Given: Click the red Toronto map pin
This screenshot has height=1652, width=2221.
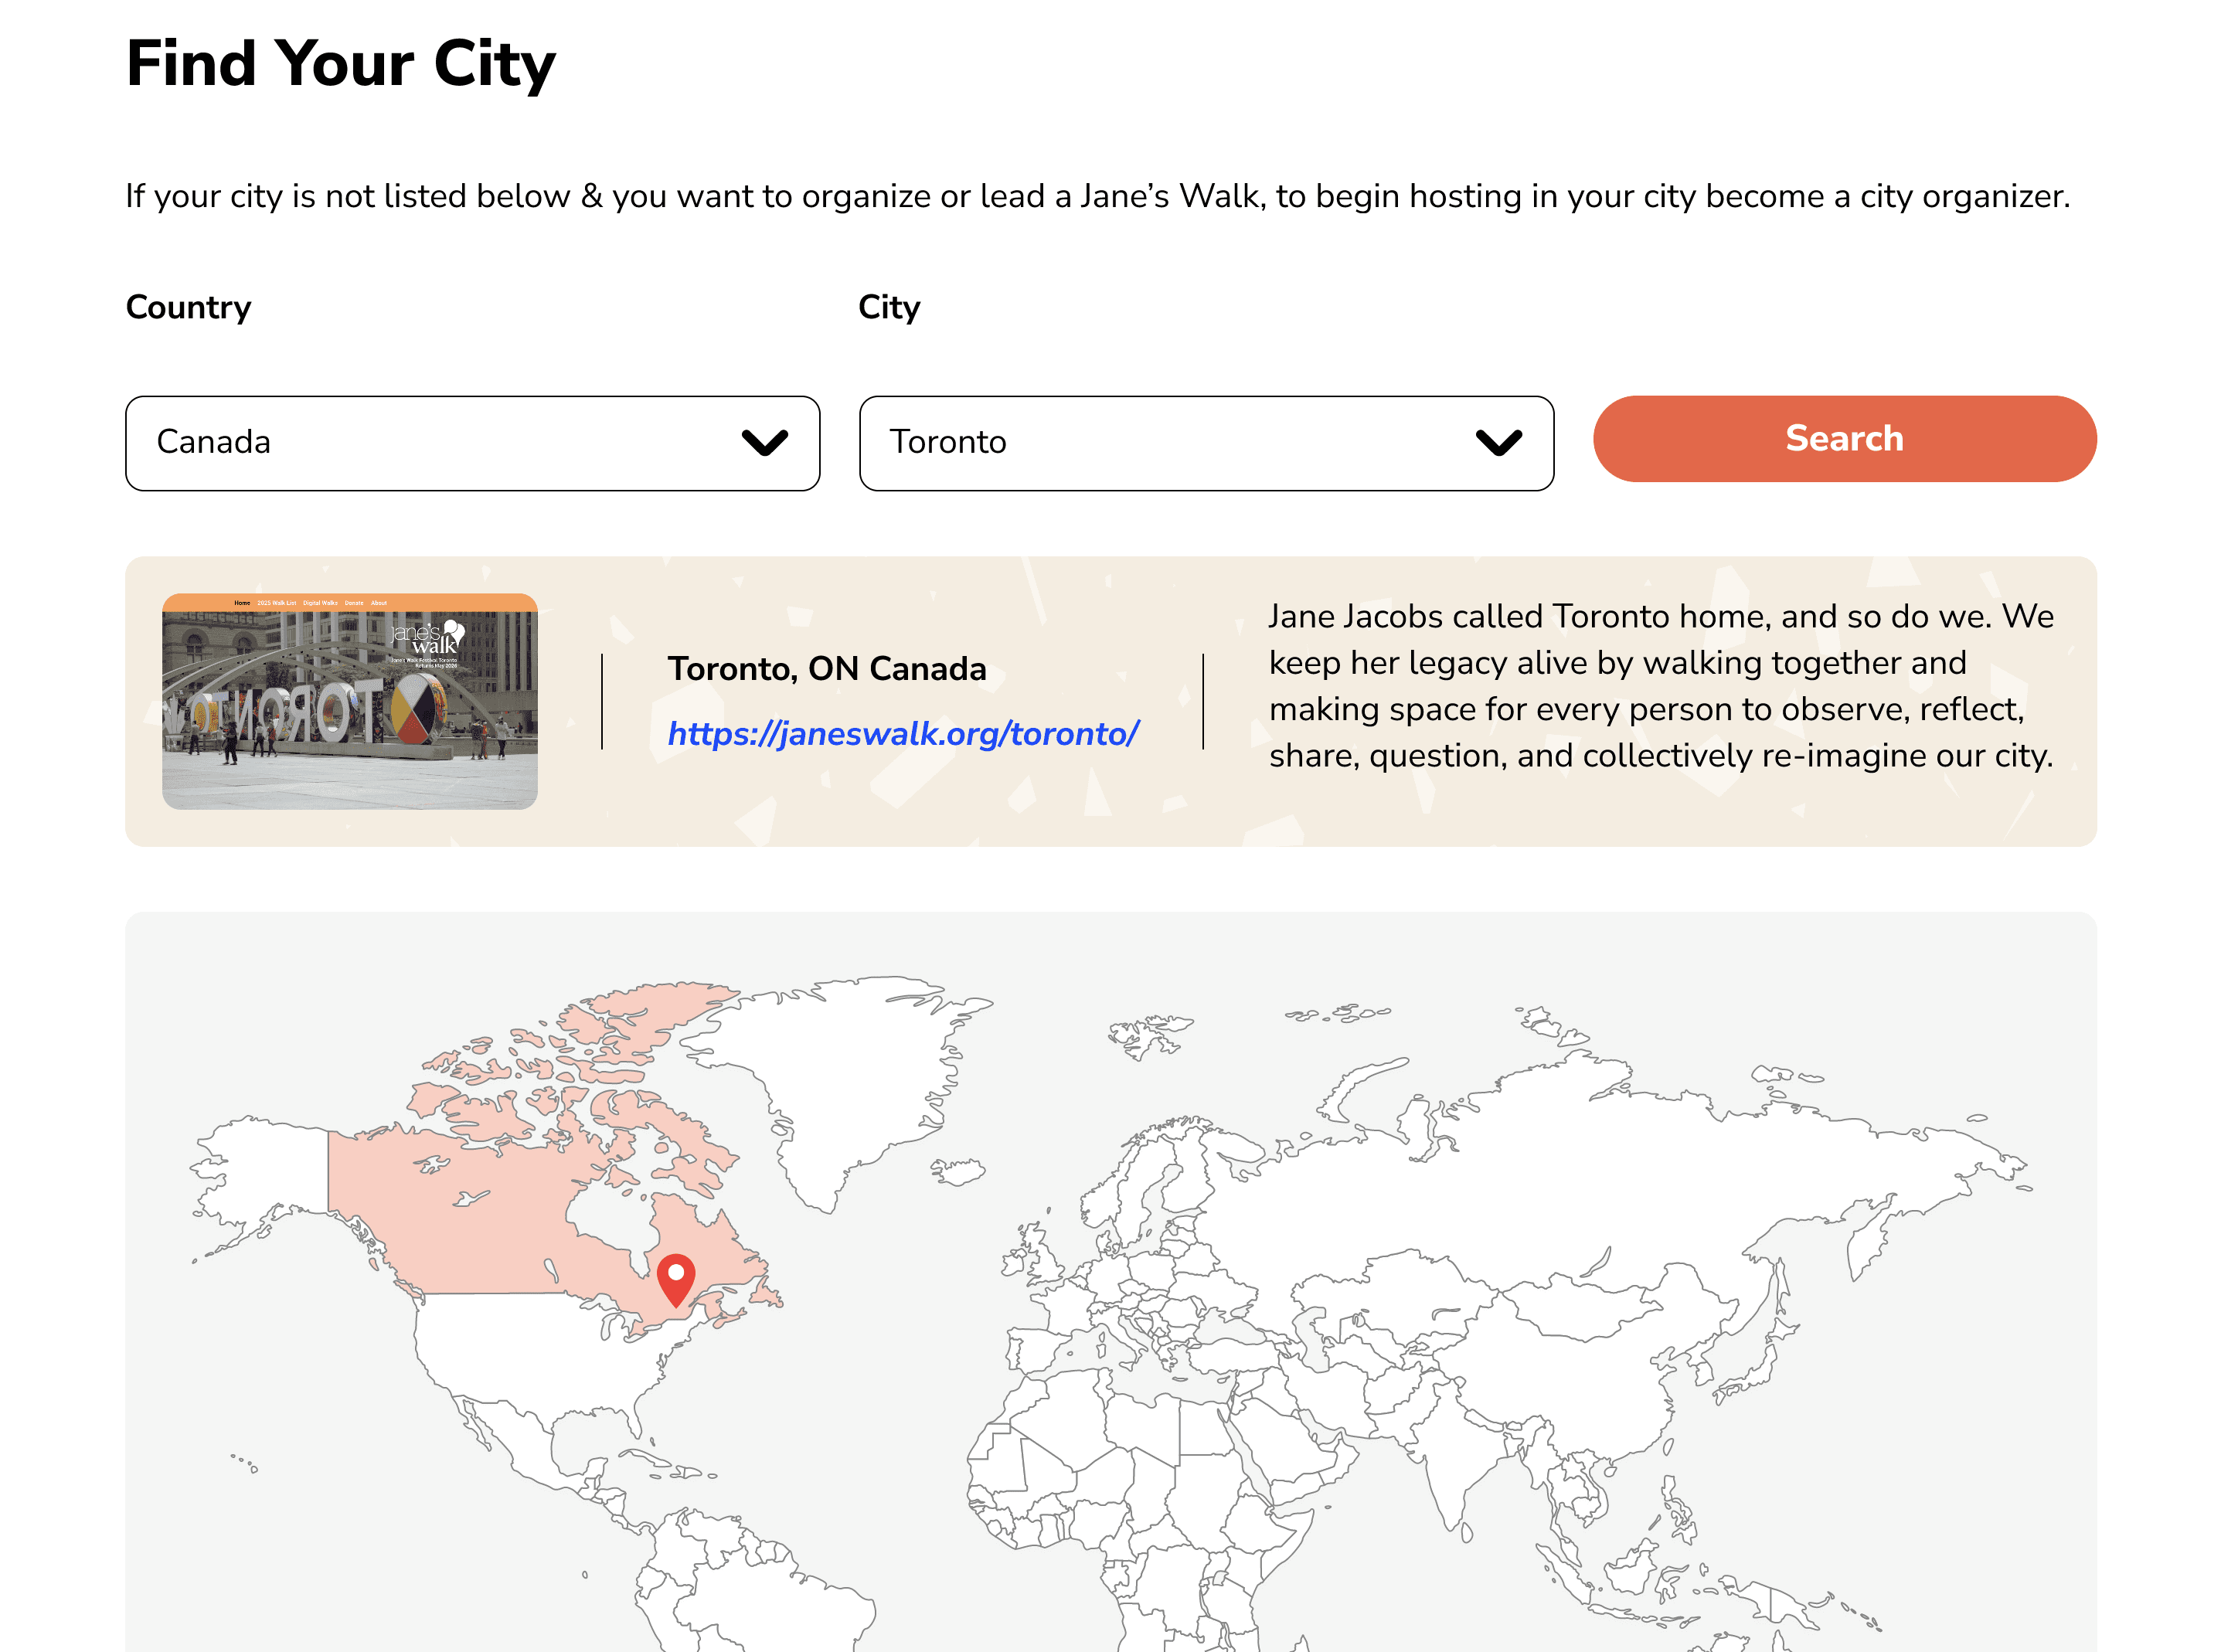Looking at the screenshot, I should tap(676, 1277).
